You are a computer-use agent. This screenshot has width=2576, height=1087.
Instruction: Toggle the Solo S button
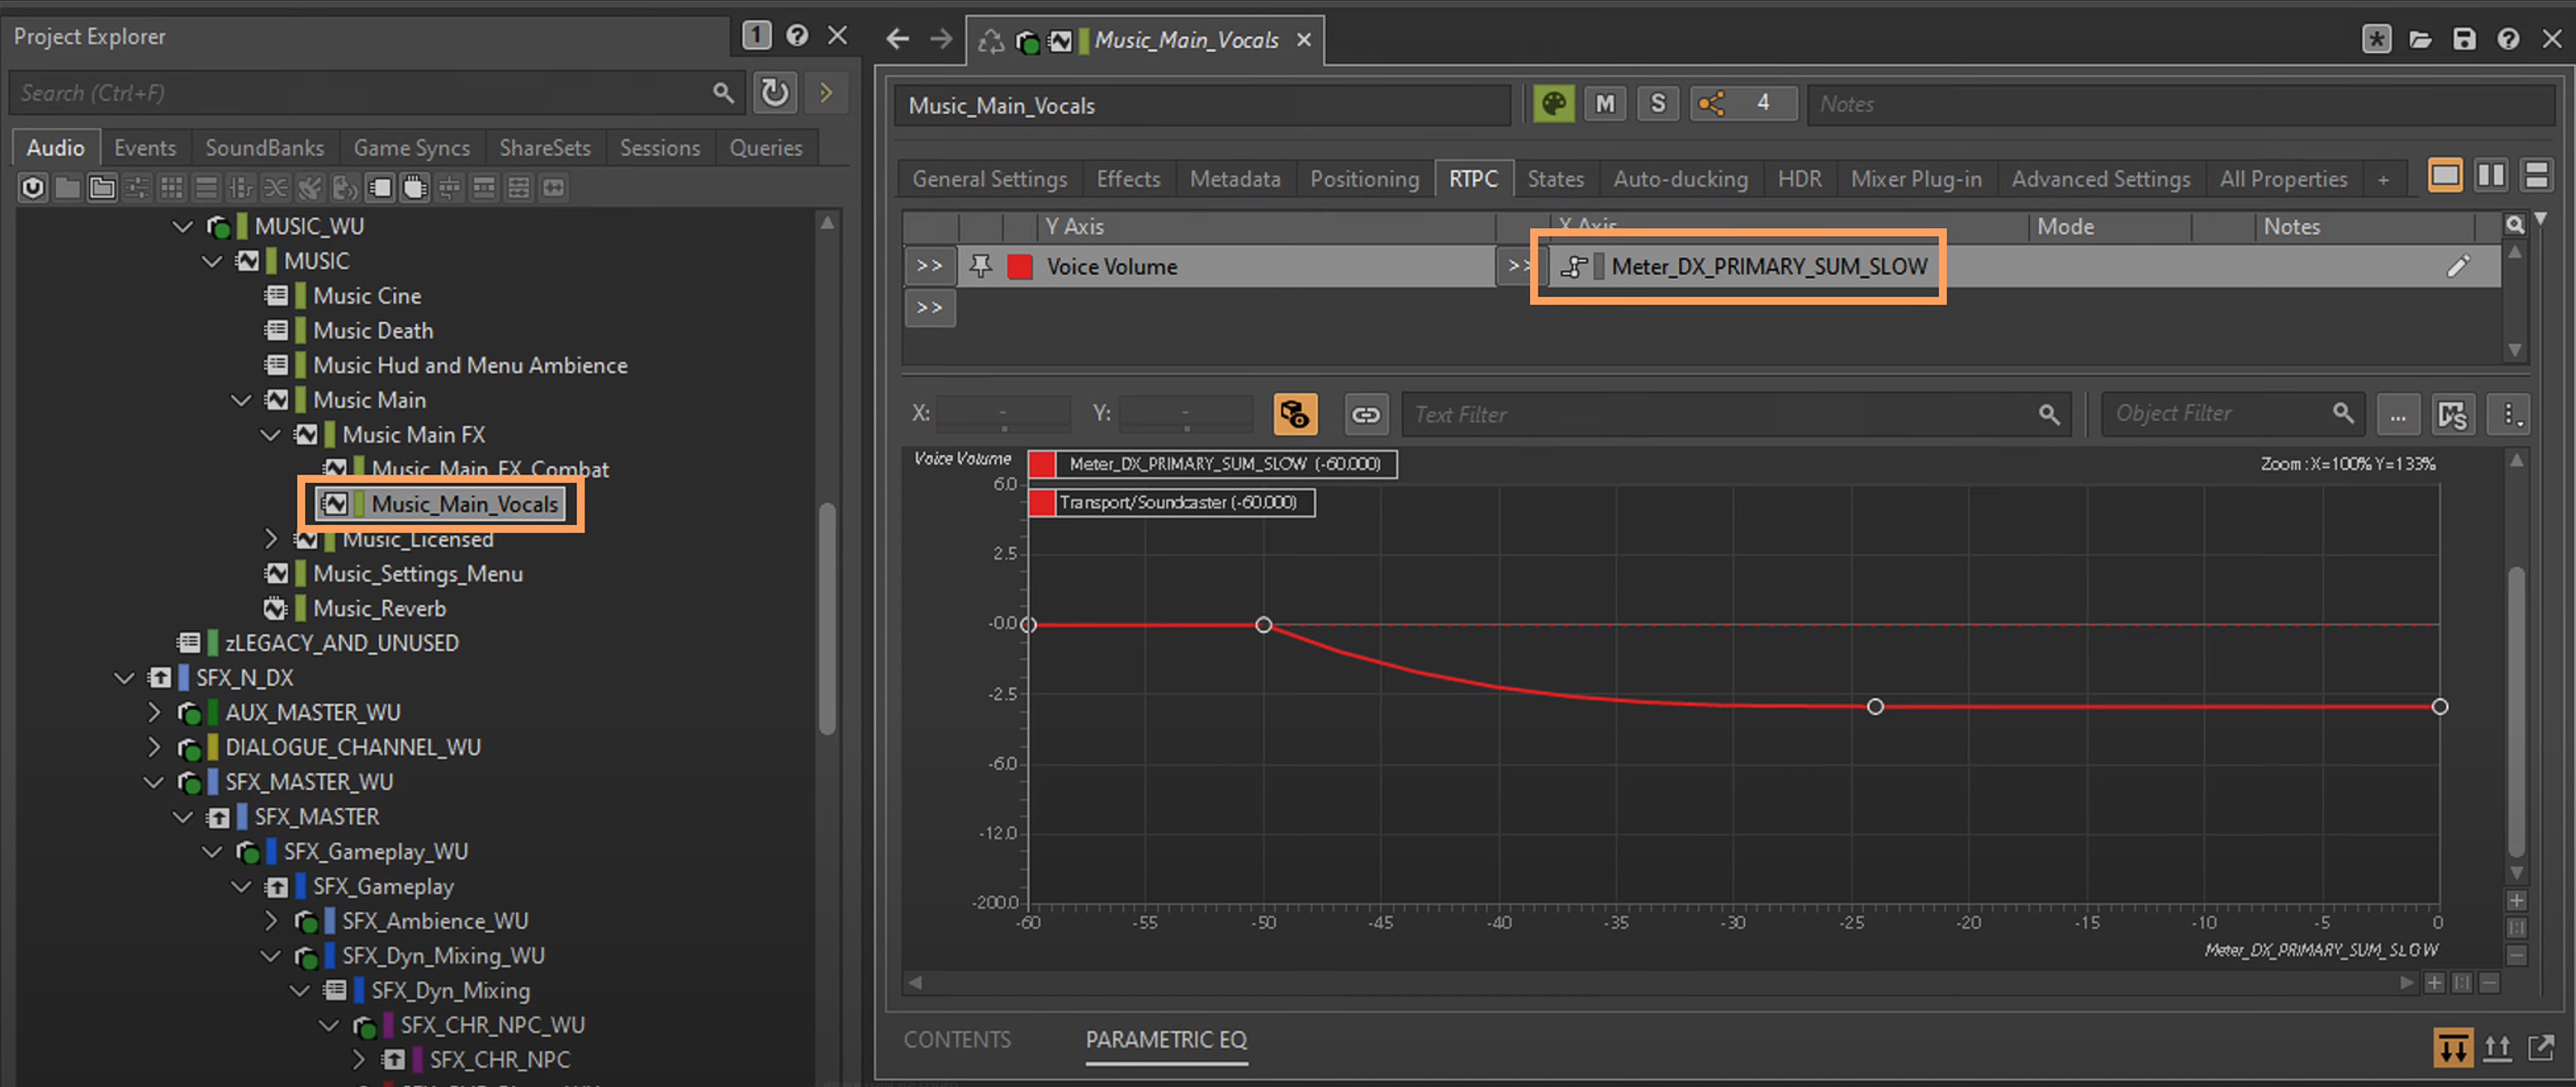[1657, 104]
